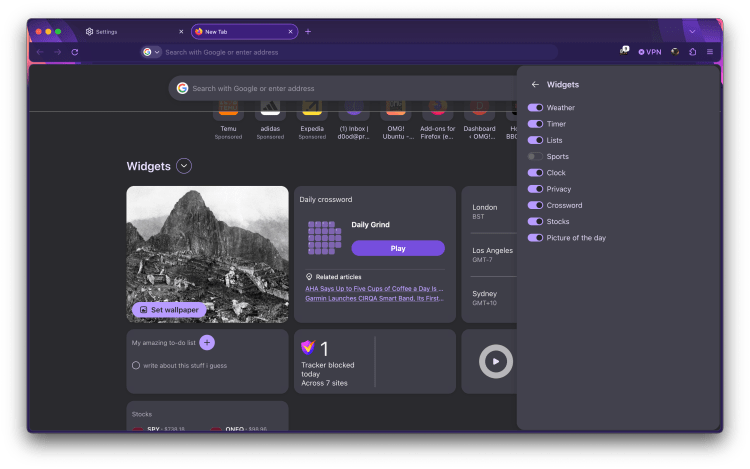Click the Tracker blocked today text

pos(328,369)
